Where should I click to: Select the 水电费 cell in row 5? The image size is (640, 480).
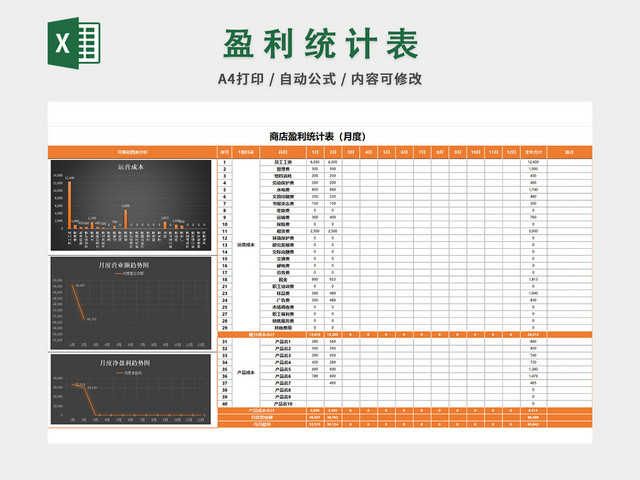click(x=283, y=190)
